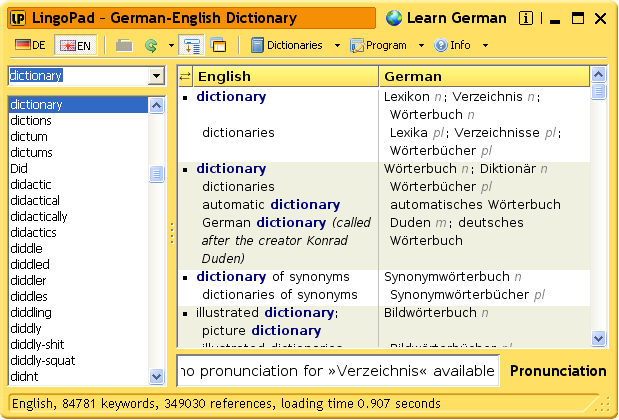Select diddly-squat in the word list
This screenshot has height=420, width=619.
tap(78, 360)
